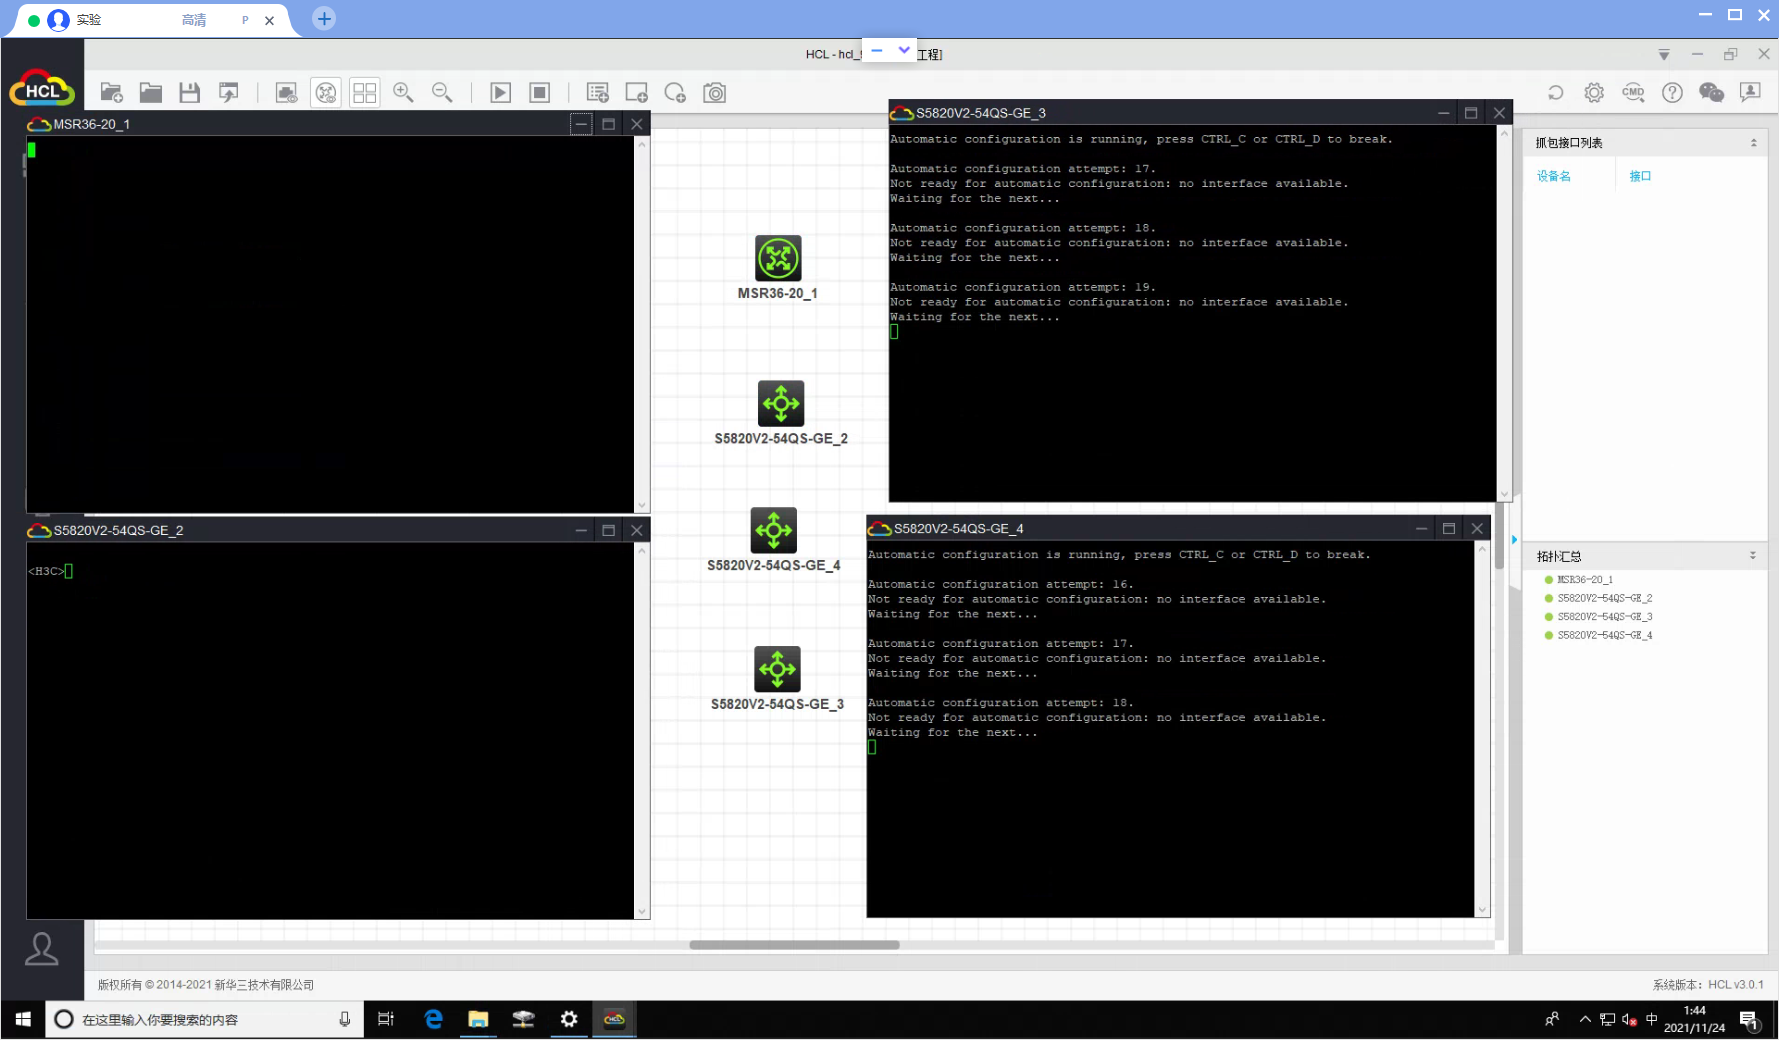Click the export project icon
Screen dimensions: 1779x1040
click(228, 93)
